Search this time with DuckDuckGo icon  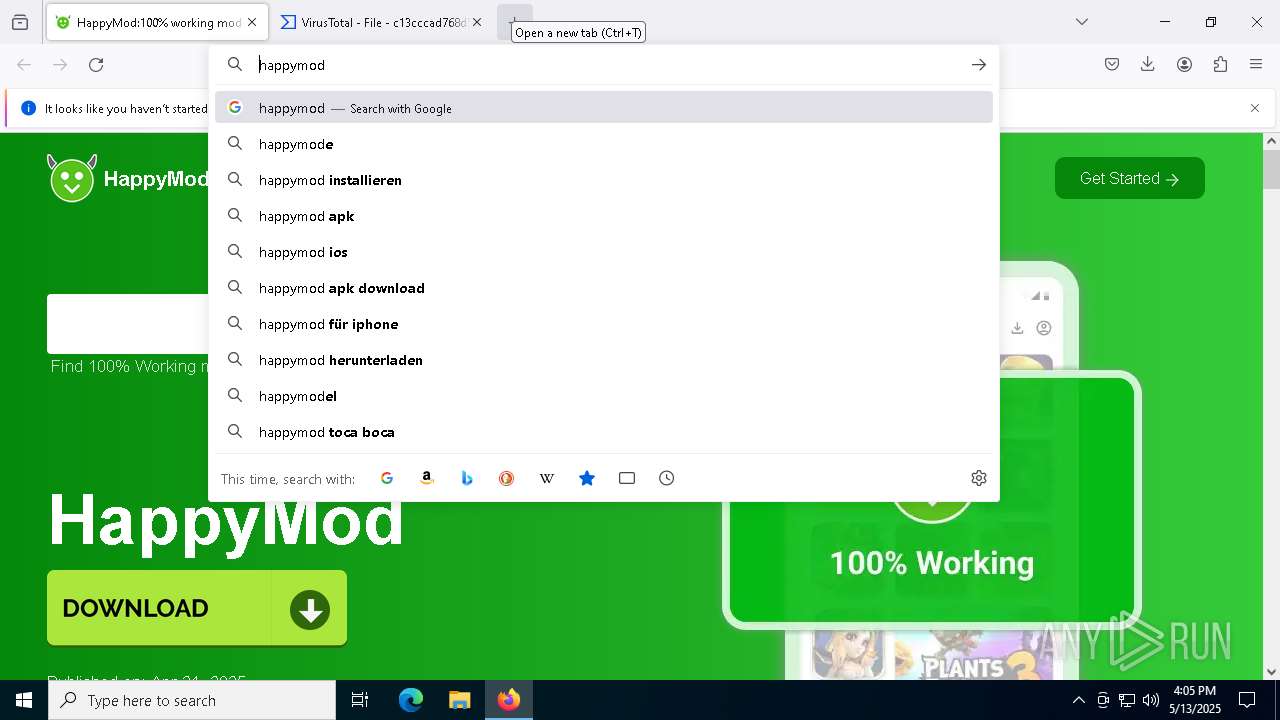click(x=507, y=478)
